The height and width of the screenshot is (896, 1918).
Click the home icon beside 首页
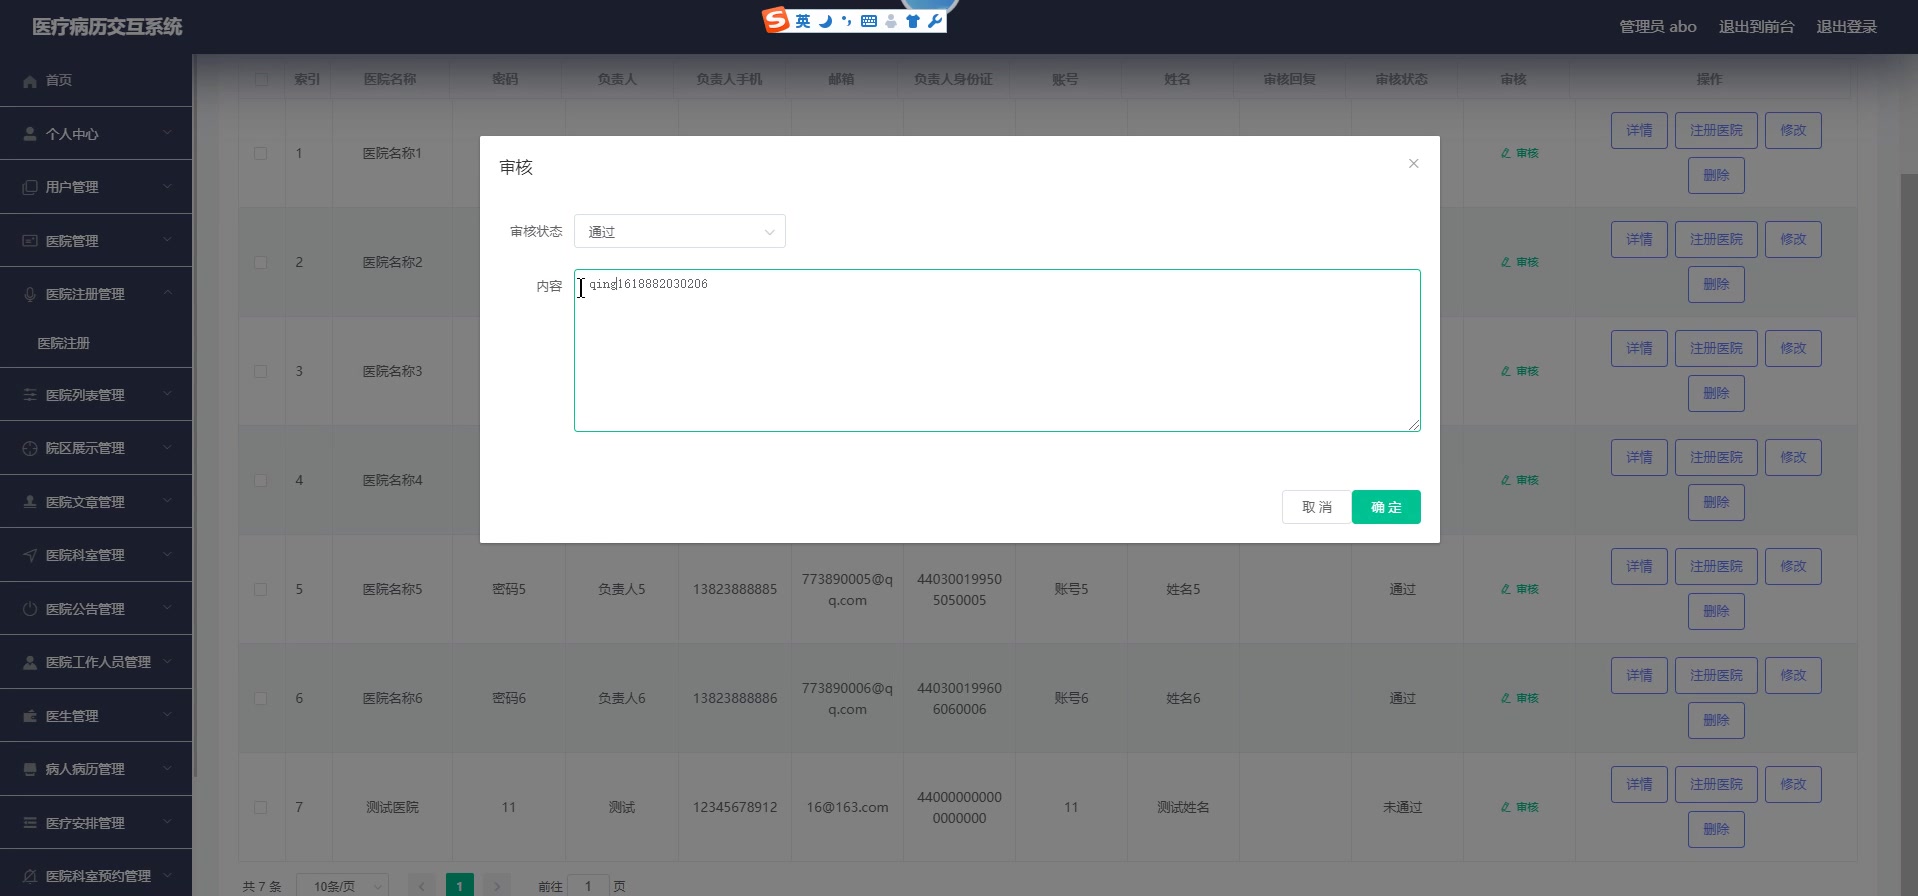click(30, 81)
